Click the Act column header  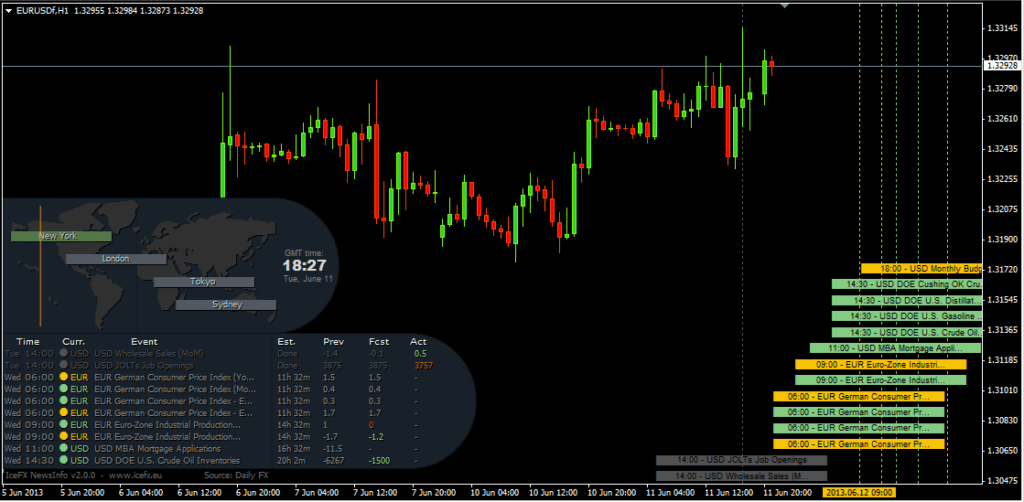[x=418, y=341]
